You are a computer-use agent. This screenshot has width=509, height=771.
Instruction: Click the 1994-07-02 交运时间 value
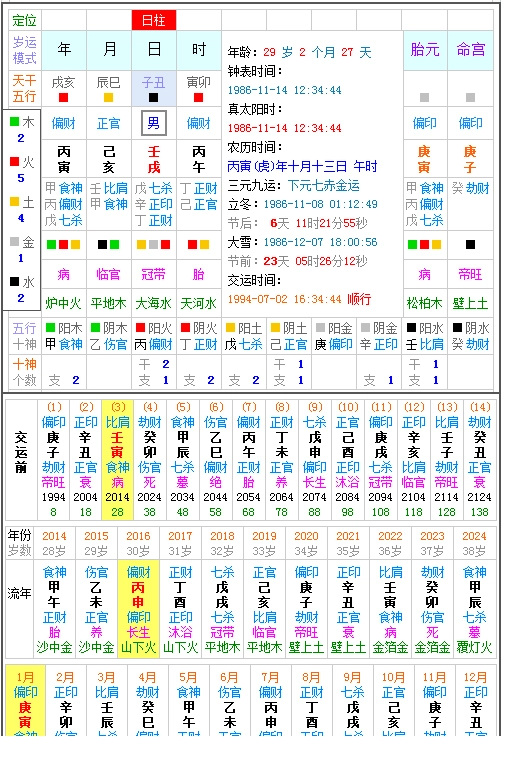(284, 299)
